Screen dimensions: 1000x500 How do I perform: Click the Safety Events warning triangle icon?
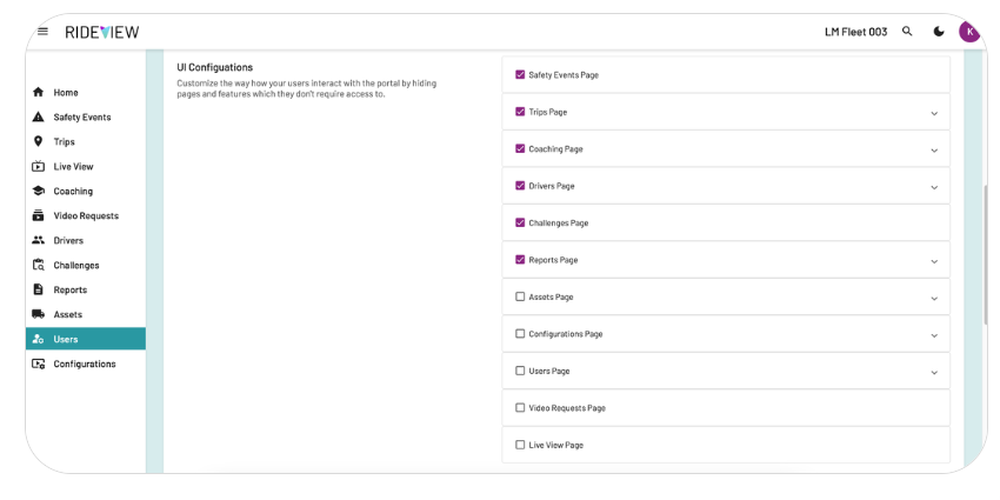pyautogui.click(x=38, y=117)
